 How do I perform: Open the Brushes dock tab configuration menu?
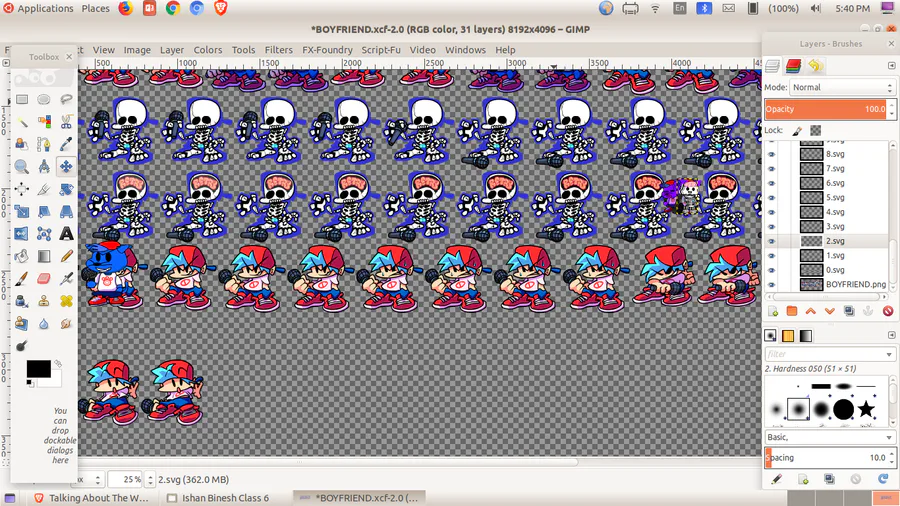click(x=891, y=334)
